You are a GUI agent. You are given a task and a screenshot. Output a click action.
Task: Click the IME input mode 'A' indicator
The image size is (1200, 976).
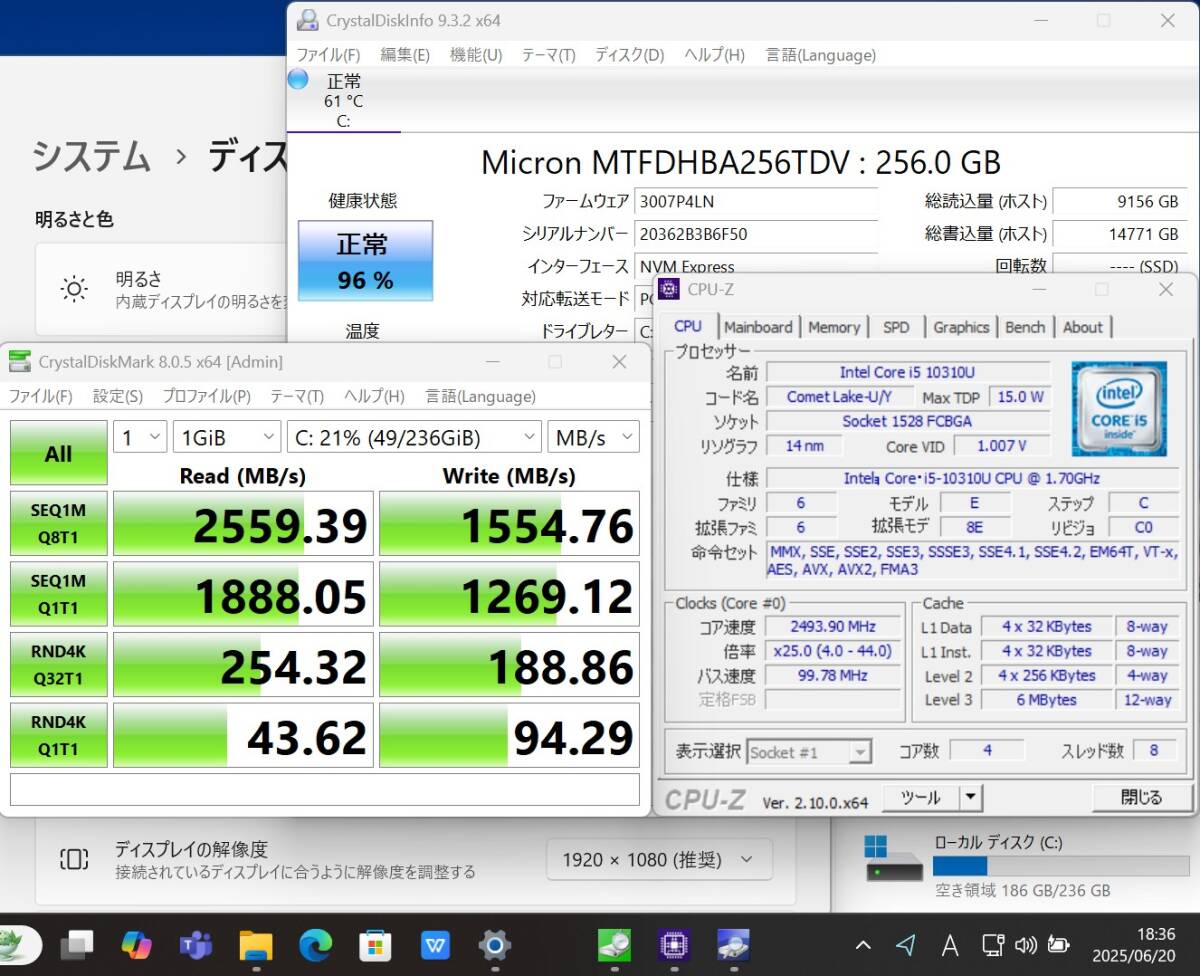coord(950,945)
